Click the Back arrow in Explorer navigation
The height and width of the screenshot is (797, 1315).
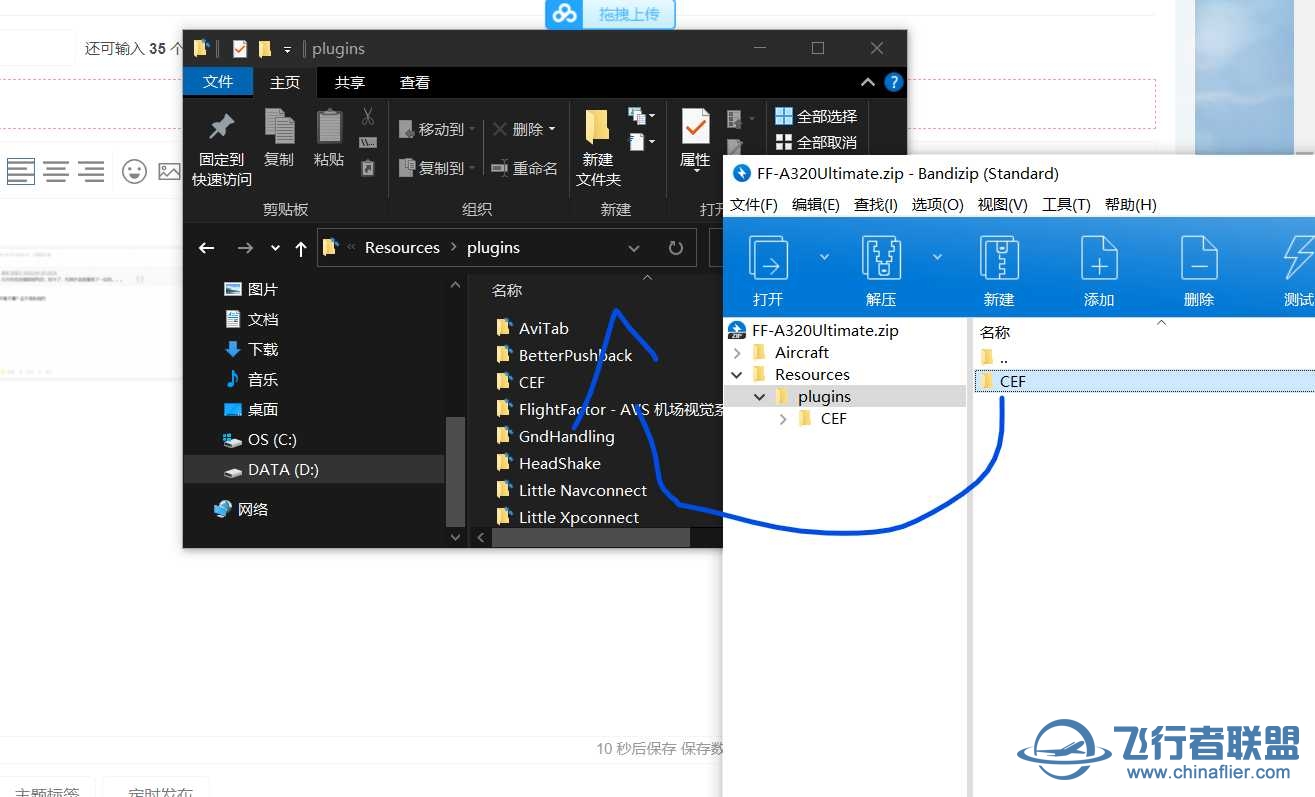207,248
